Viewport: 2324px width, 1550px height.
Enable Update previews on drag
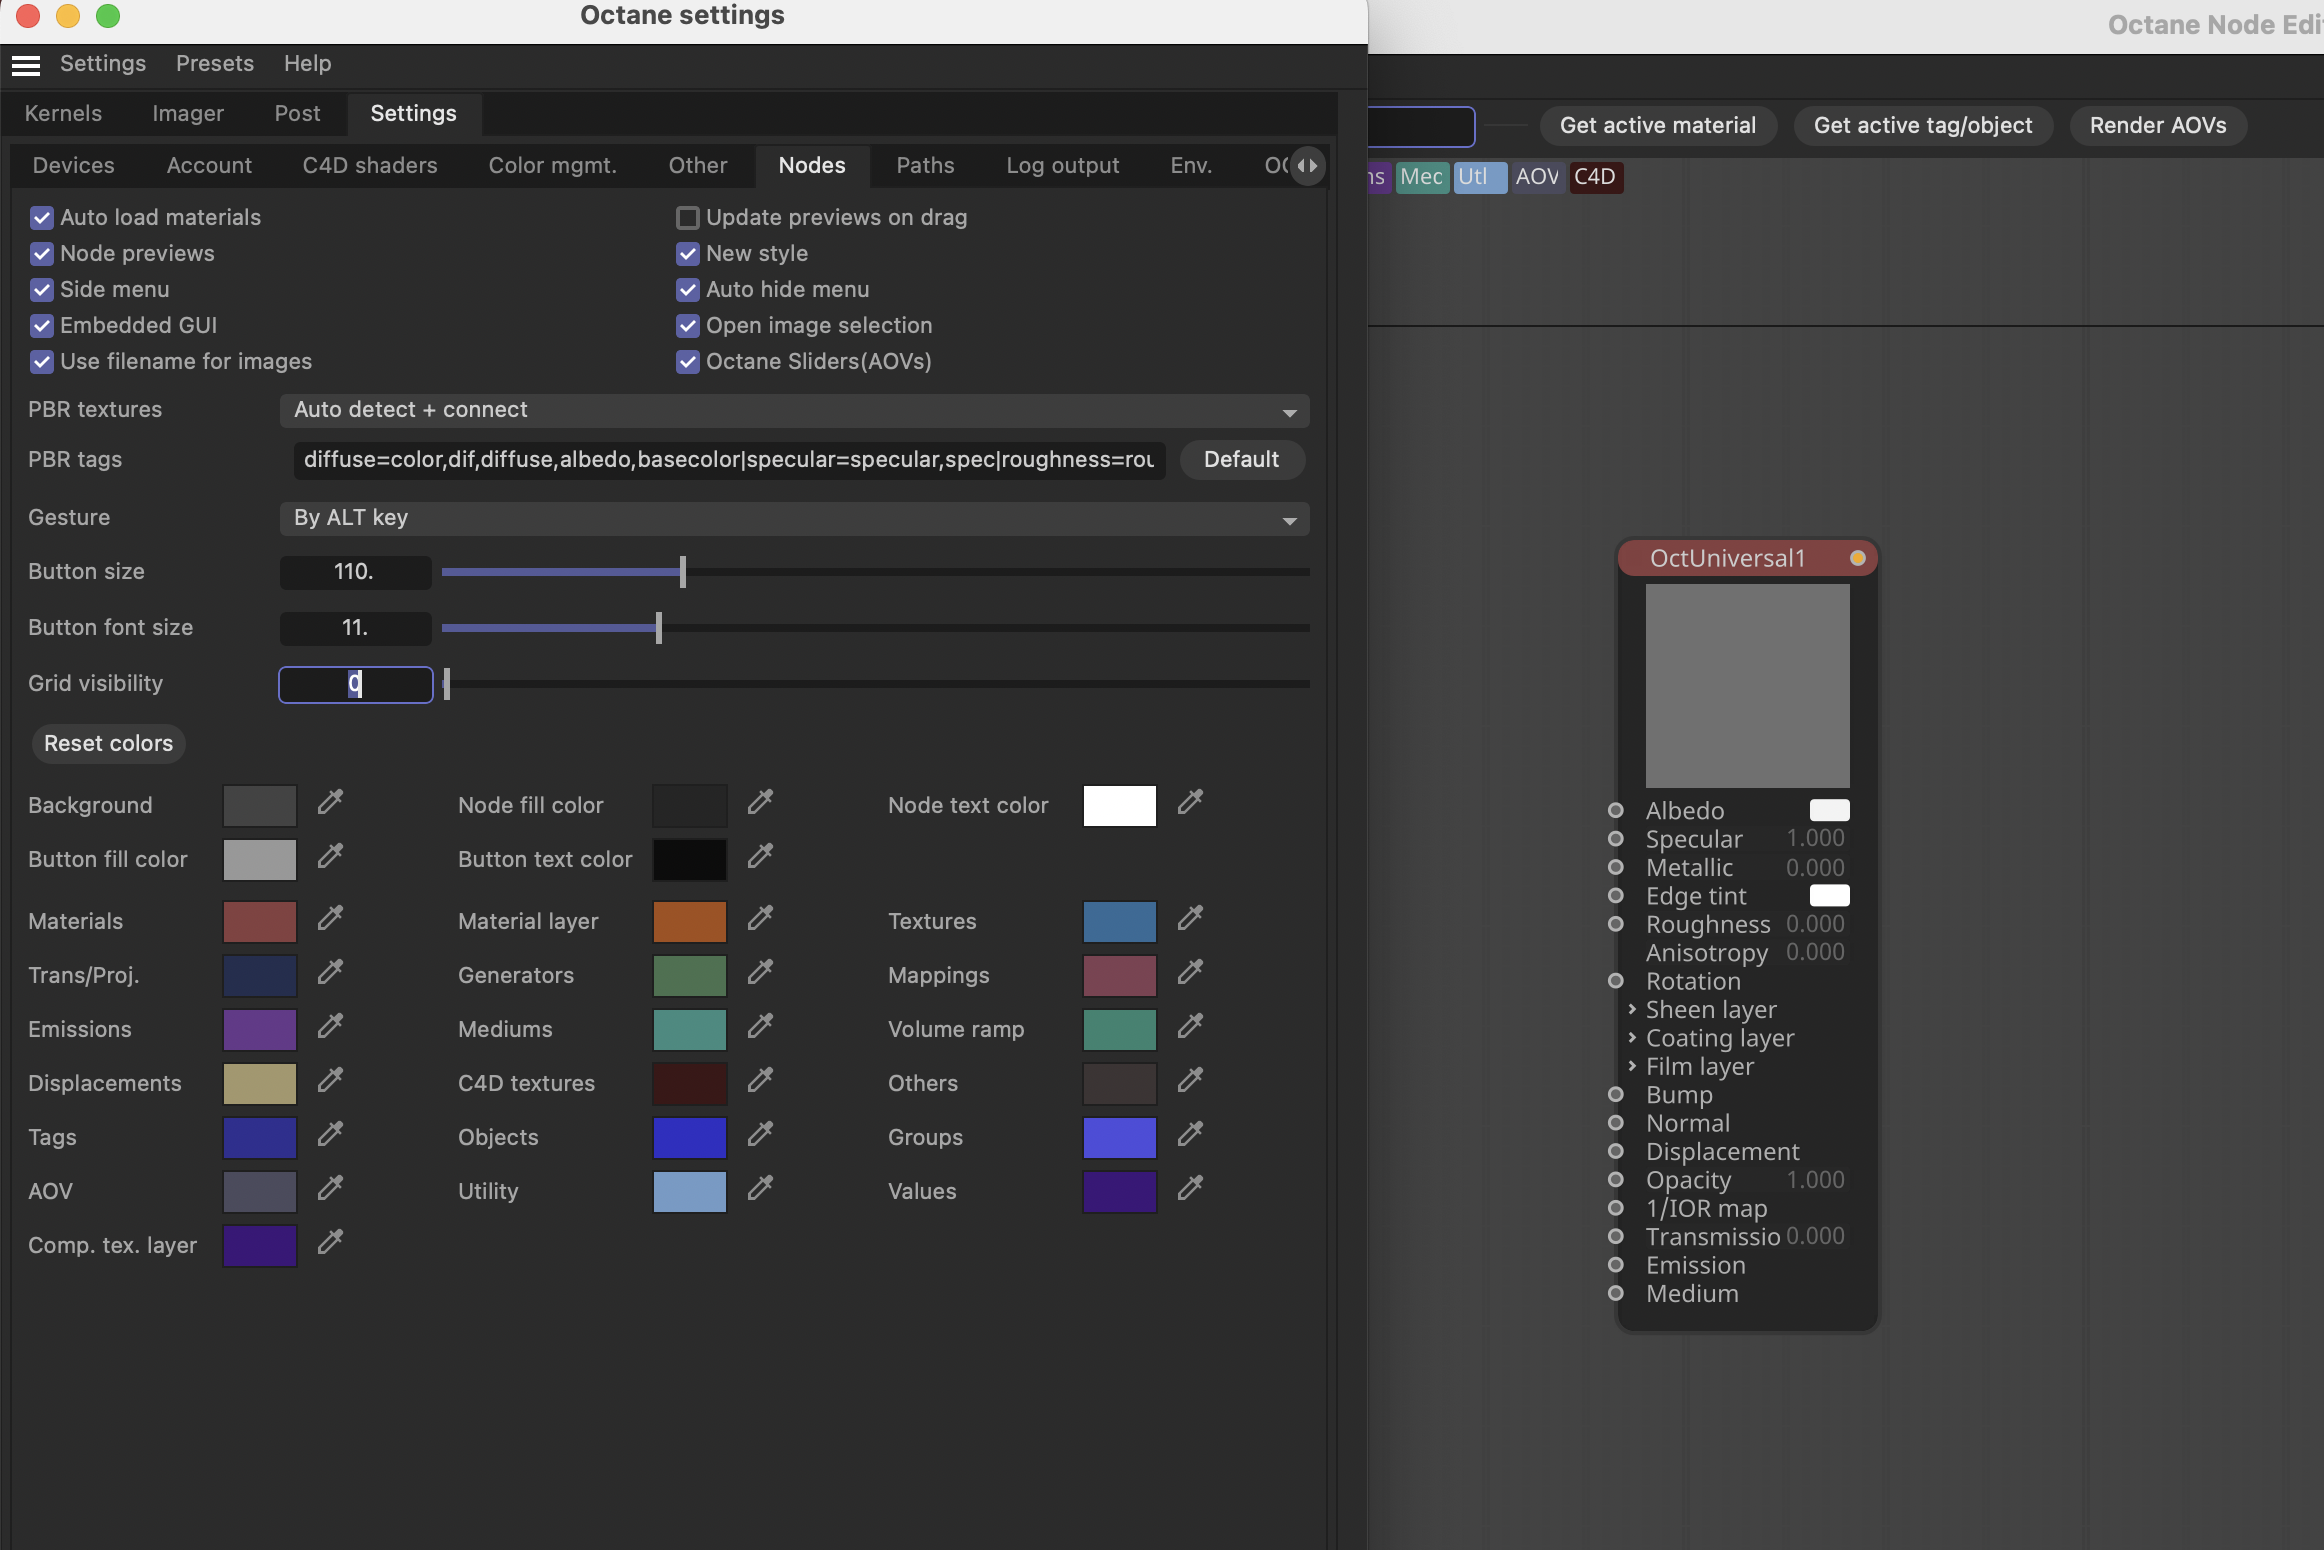click(x=688, y=218)
